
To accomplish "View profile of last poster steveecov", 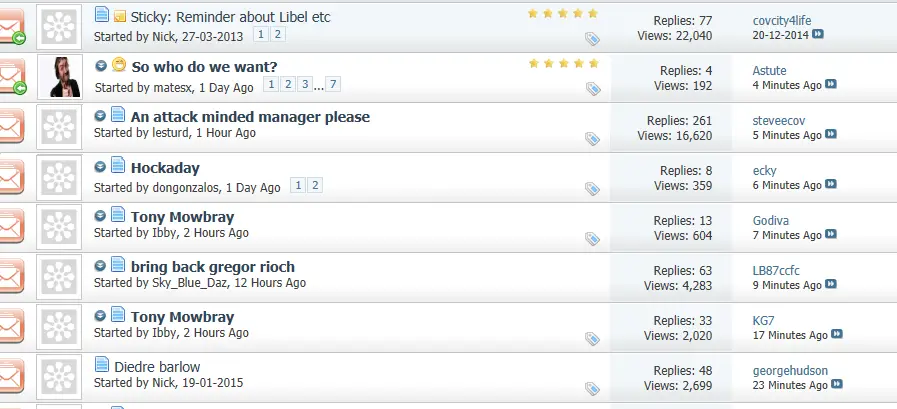I will coord(779,121).
